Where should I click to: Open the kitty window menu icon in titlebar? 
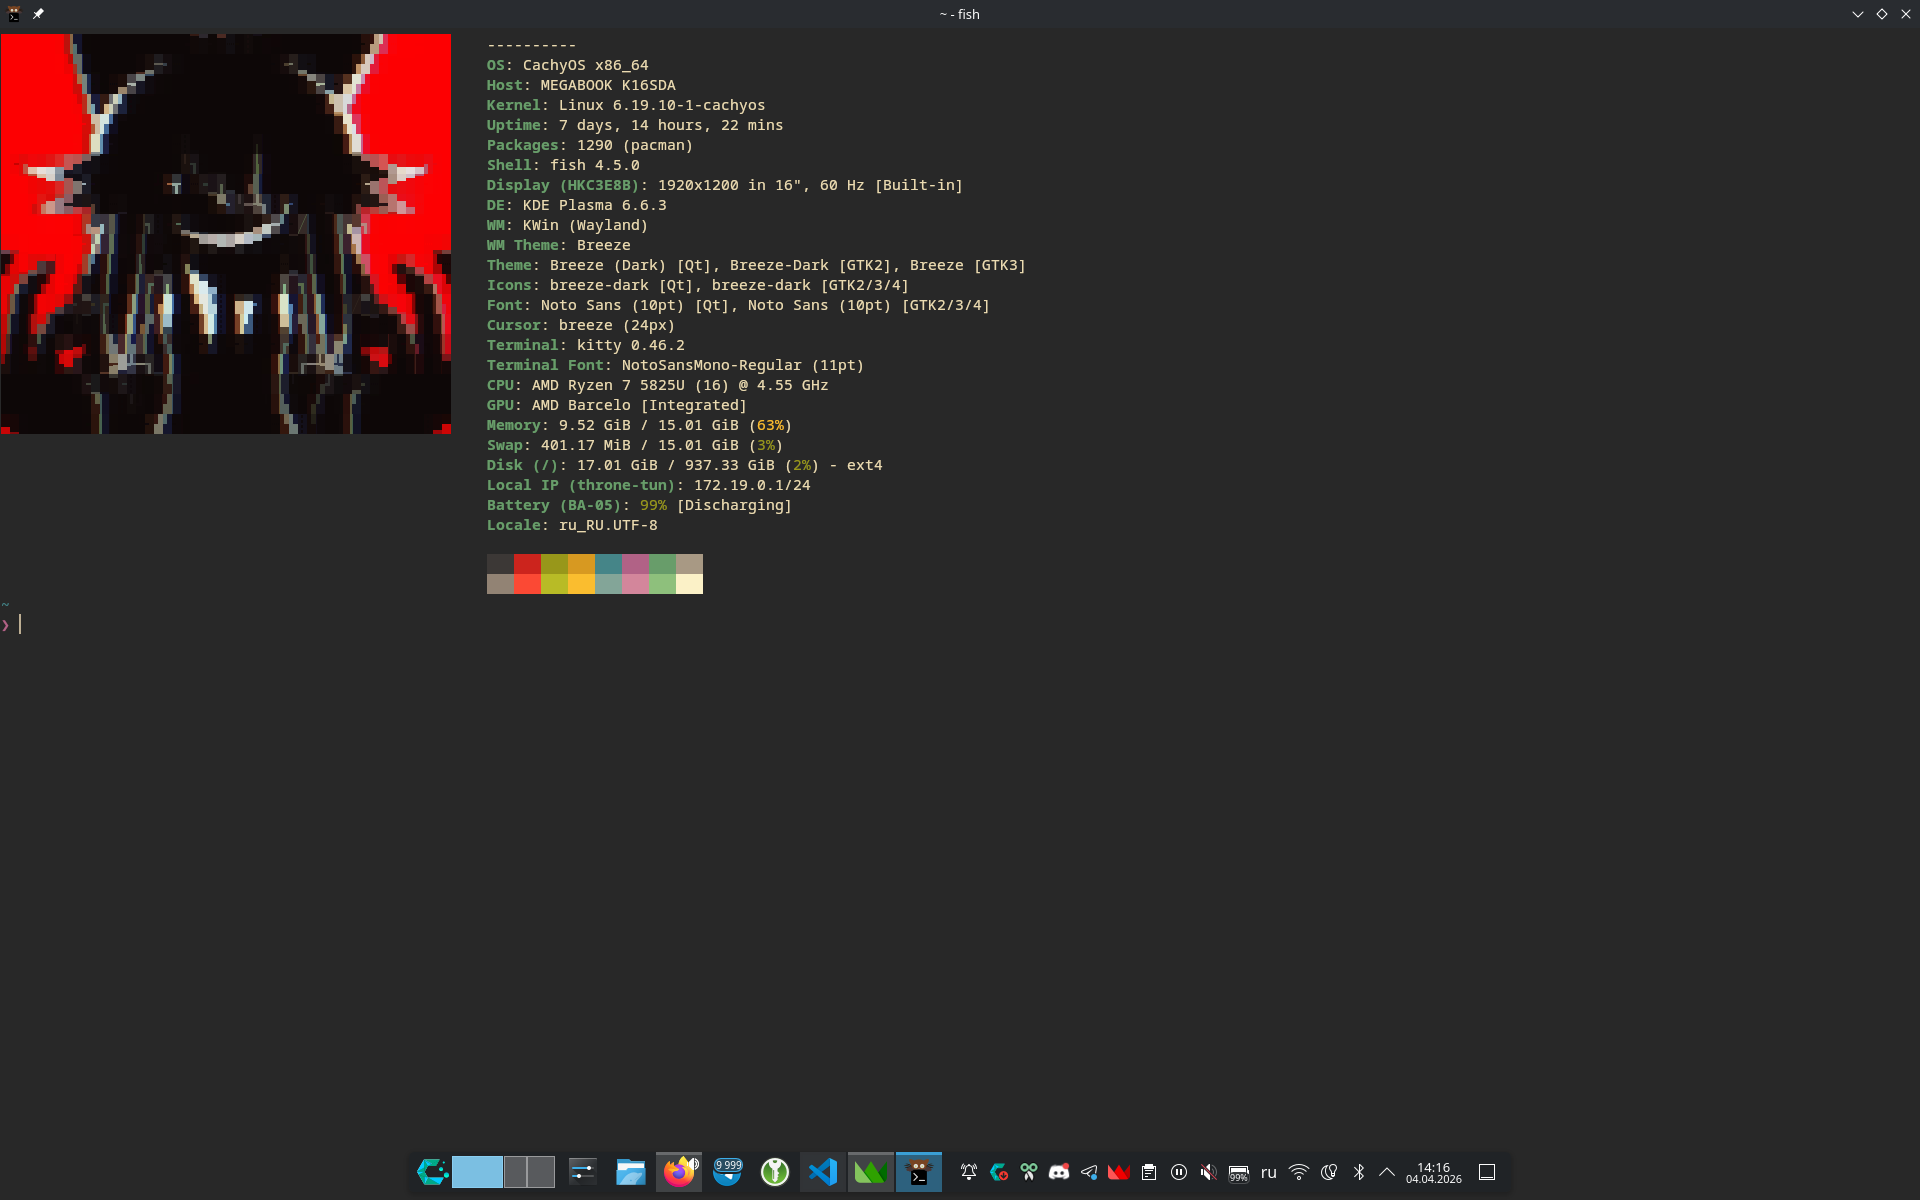(14, 14)
